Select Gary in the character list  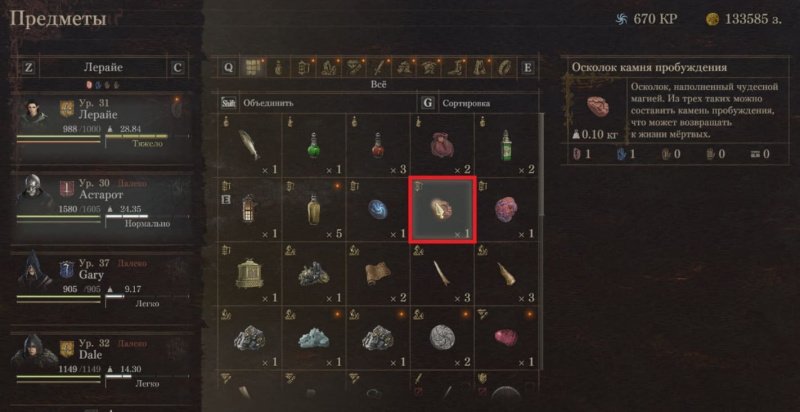click(102, 284)
